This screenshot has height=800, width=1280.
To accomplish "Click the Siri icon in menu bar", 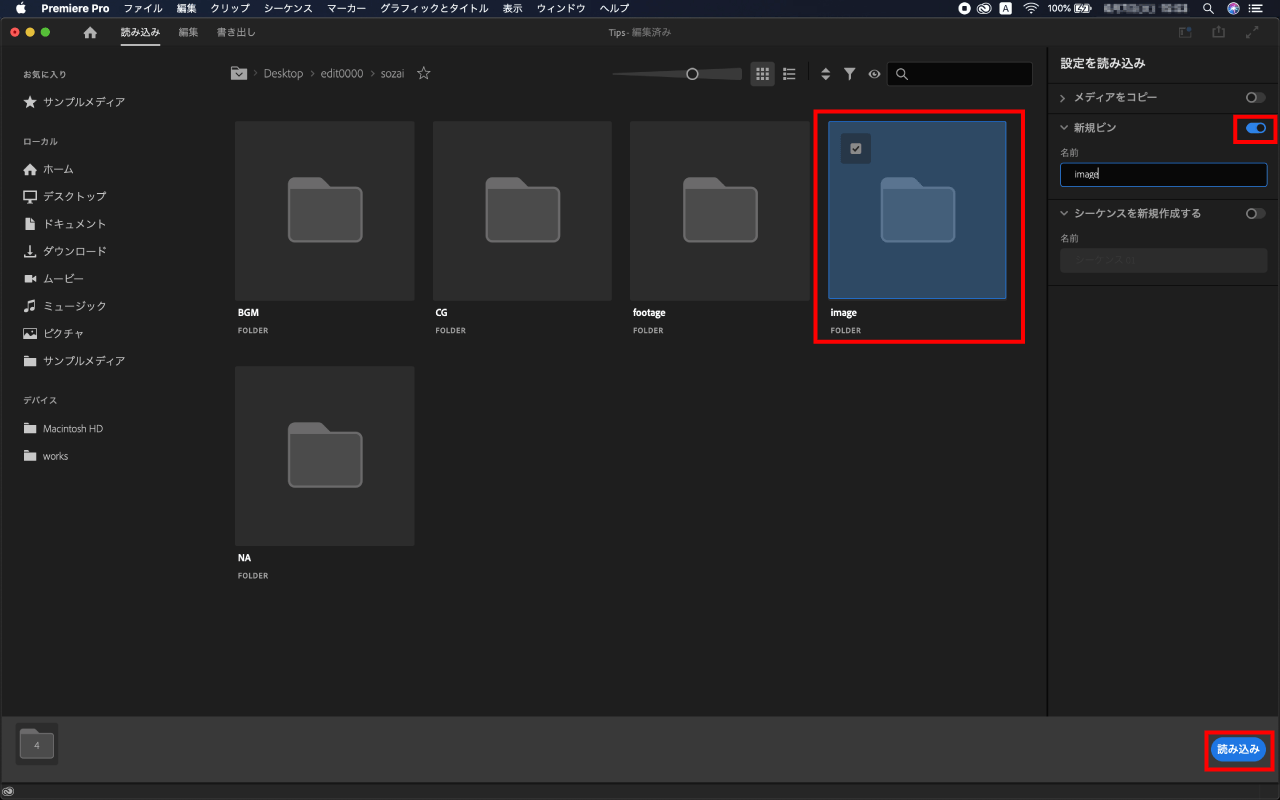I will pyautogui.click(x=1233, y=8).
